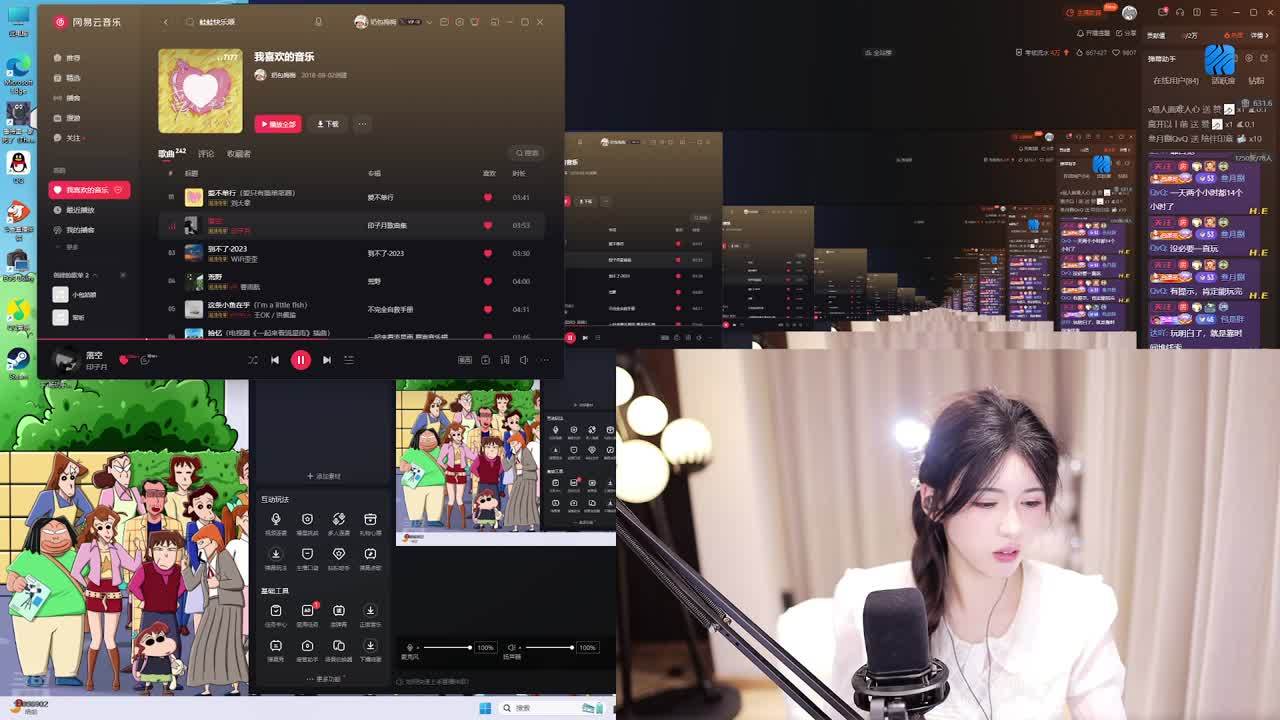Expand 更多 under 我的播客 in the sidebar

click(68, 247)
